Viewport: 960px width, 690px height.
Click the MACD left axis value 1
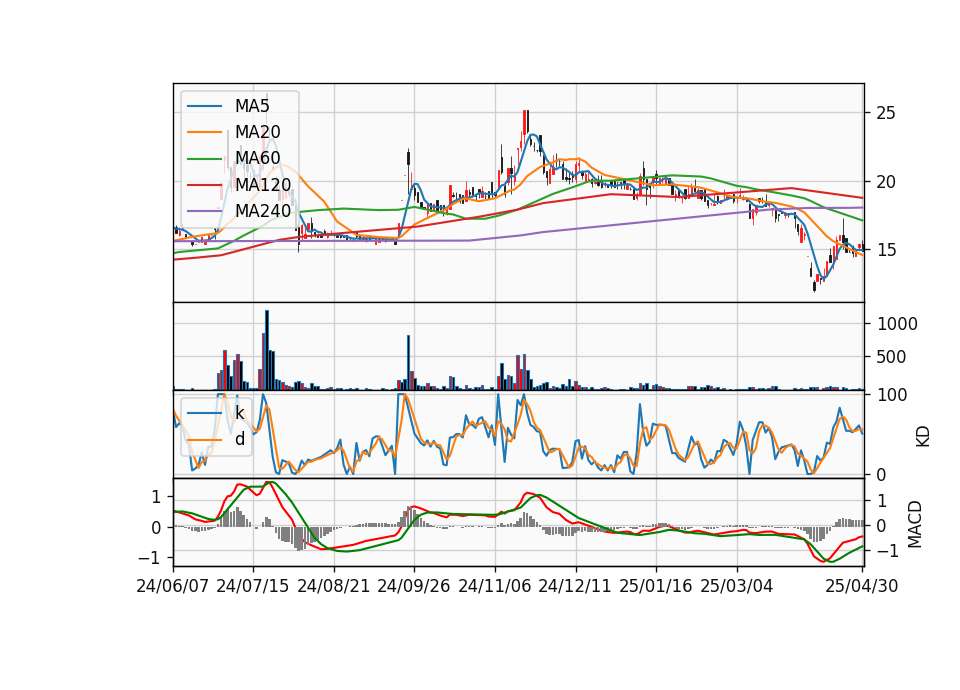click(156, 497)
